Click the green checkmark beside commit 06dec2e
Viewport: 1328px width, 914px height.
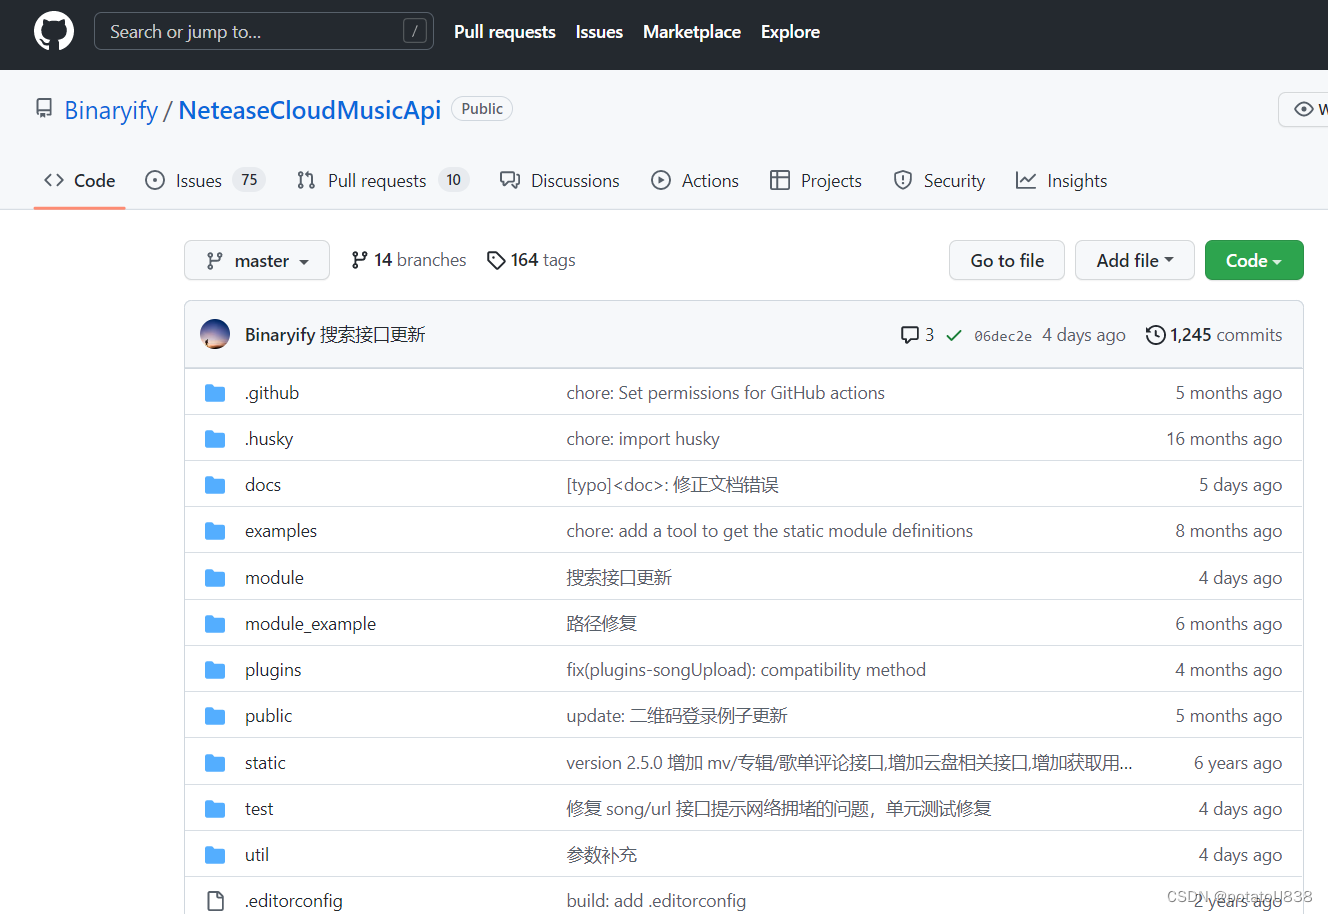tap(953, 335)
